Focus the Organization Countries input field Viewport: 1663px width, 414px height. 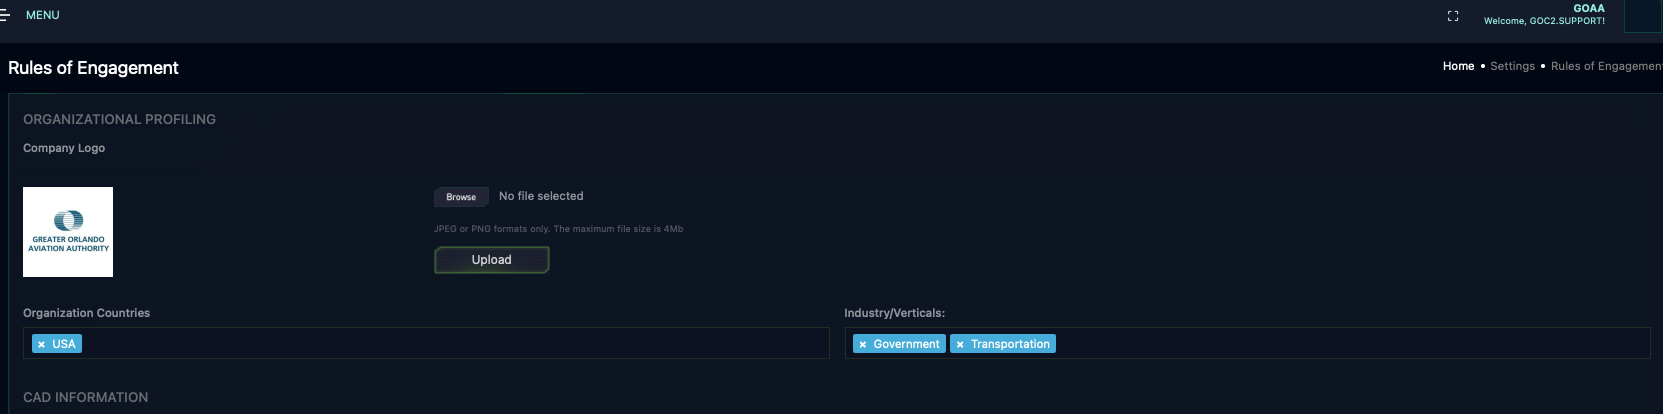point(450,344)
